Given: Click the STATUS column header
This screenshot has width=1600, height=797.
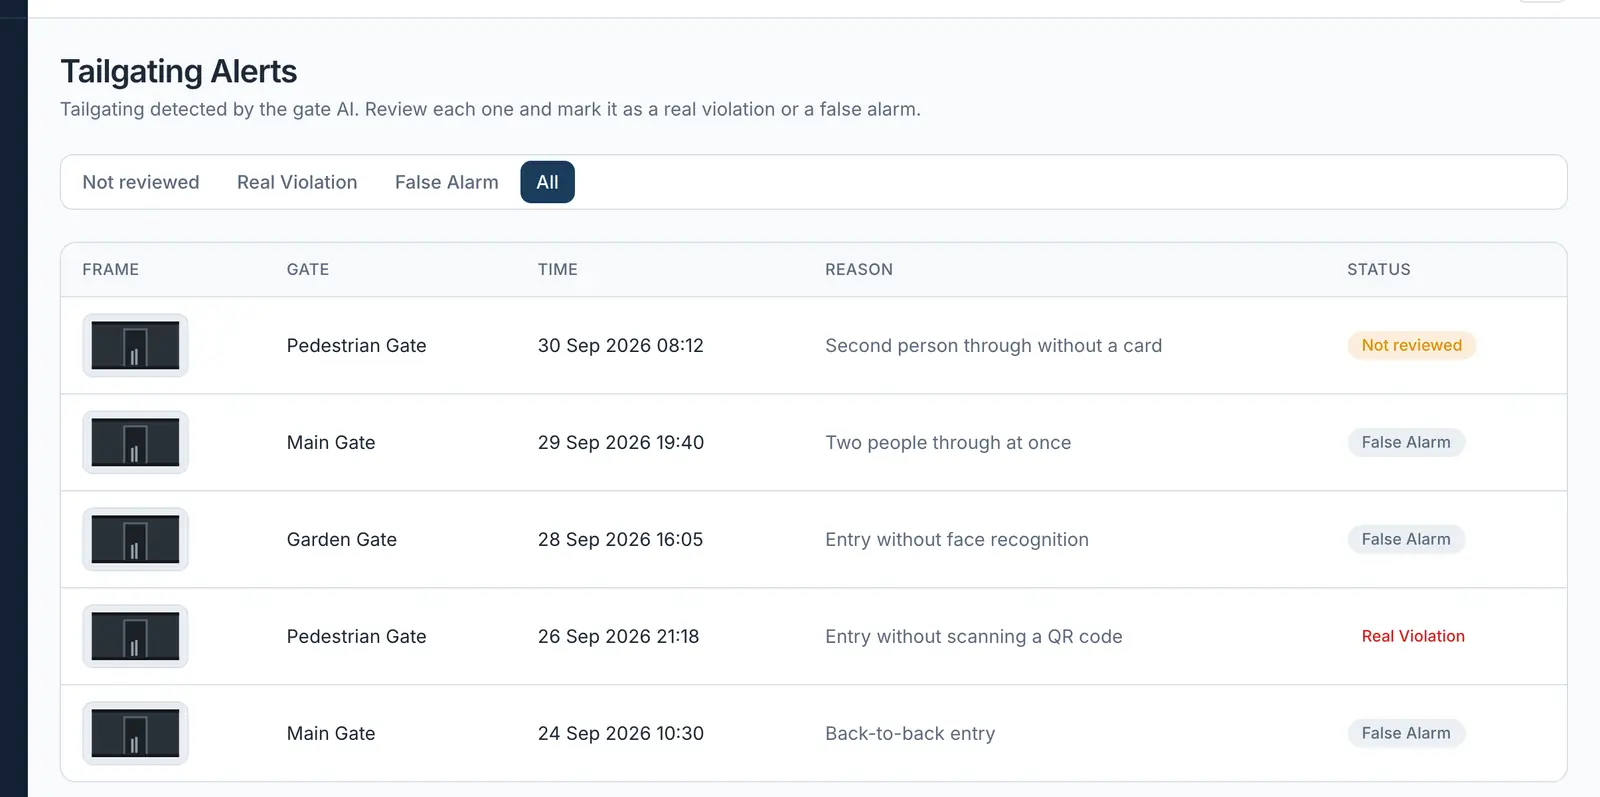Looking at the screenshot, I should pyautogui.click(x=1379, y=269).
